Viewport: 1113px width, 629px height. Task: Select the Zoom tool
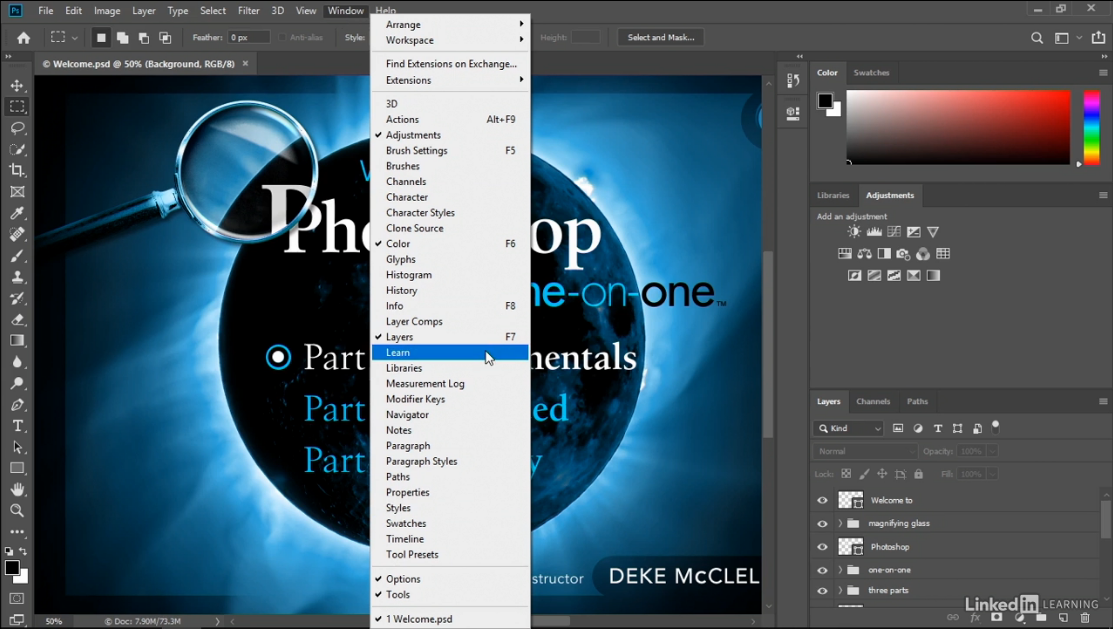point(17,510)
